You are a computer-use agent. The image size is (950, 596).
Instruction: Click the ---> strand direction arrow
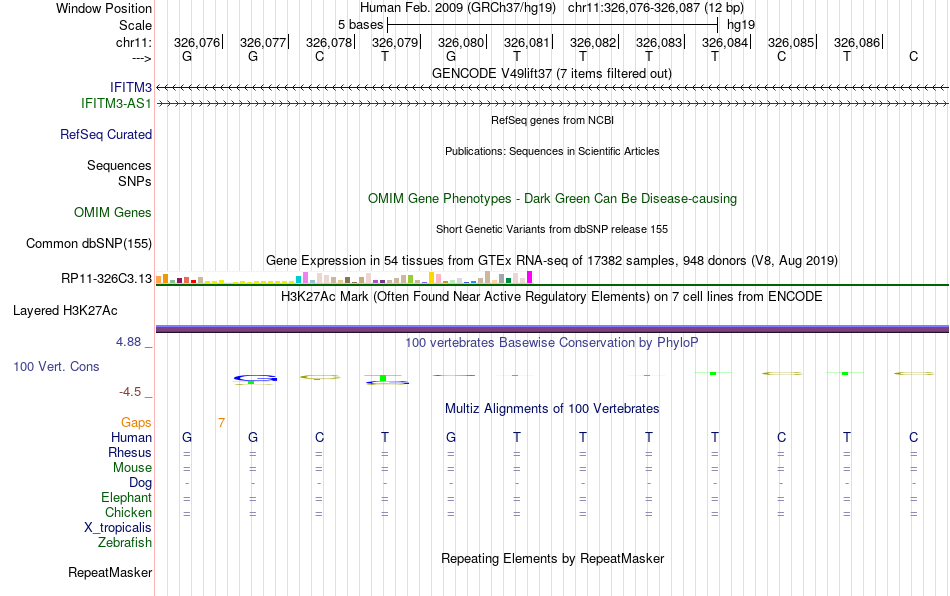[x=142, y=58]
